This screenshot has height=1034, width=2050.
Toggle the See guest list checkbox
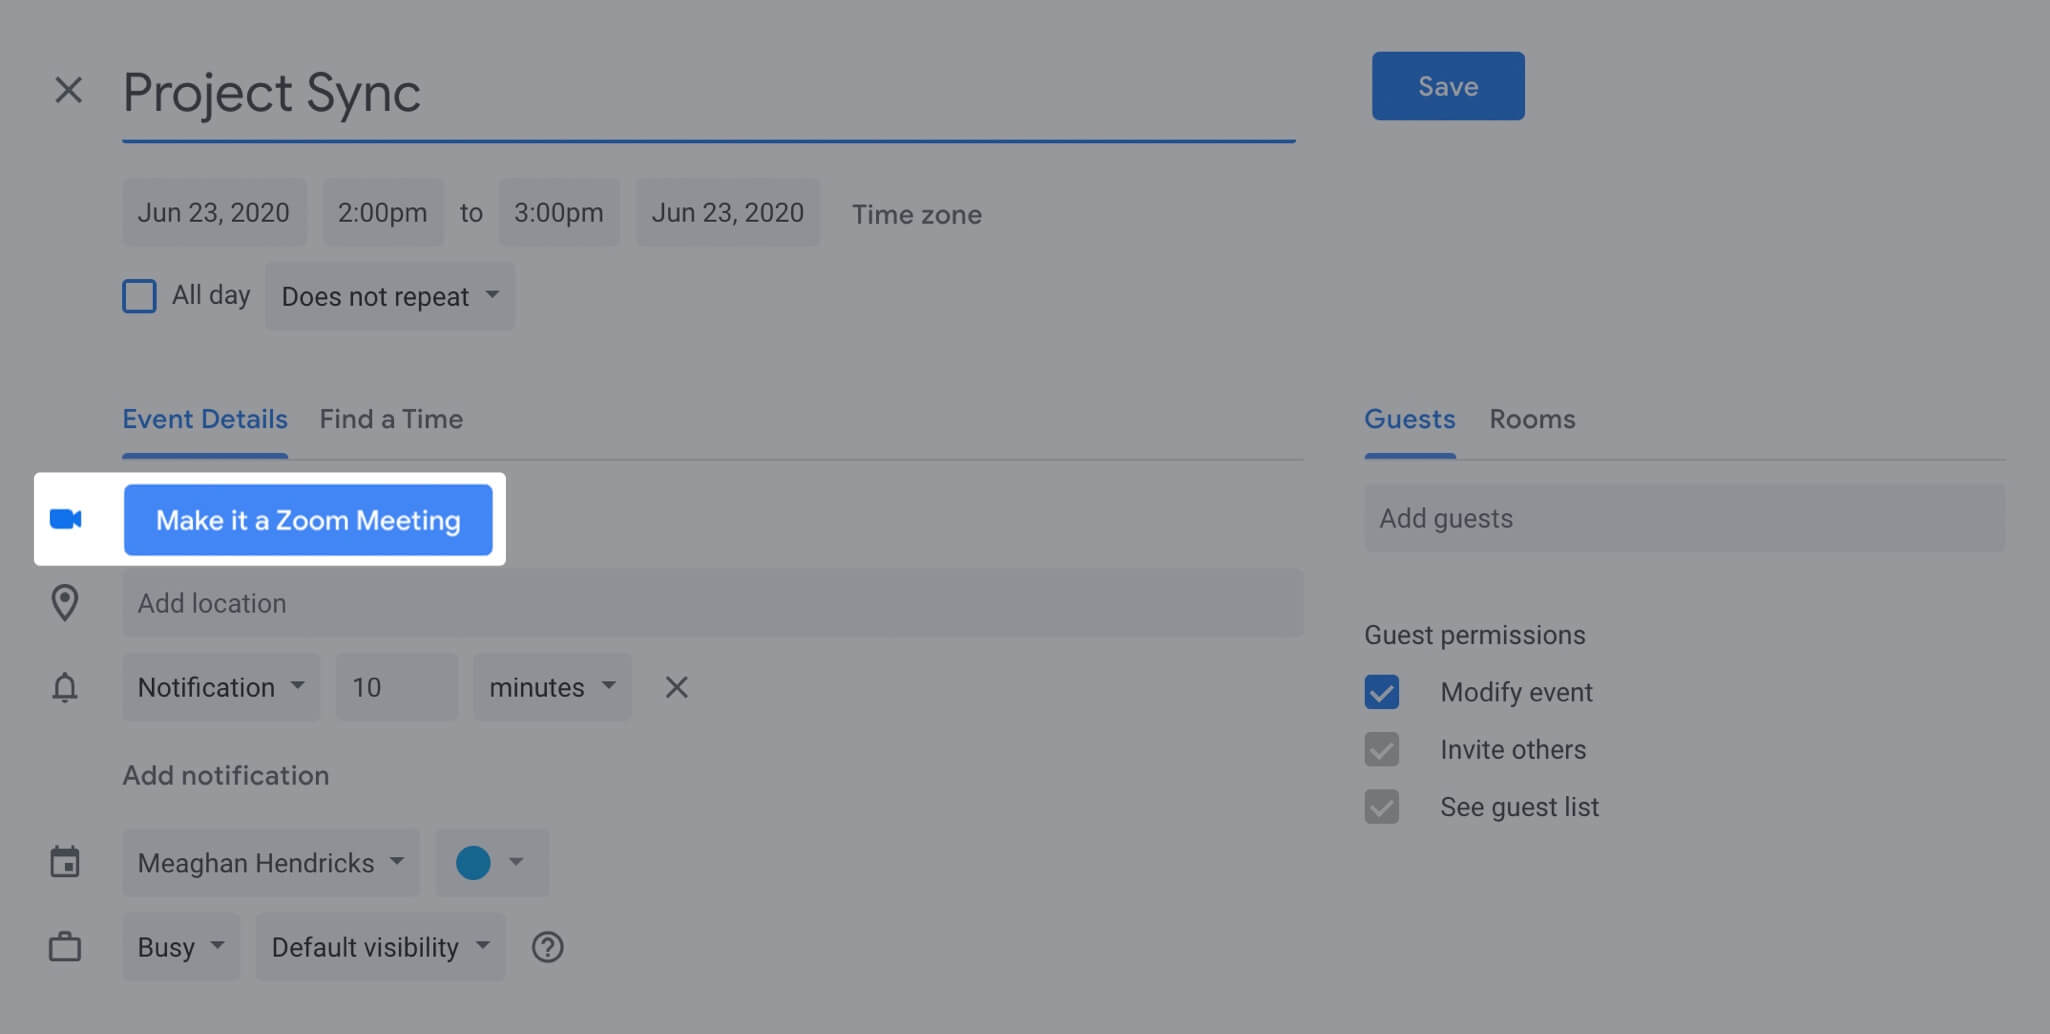[x=1381, y=806]
